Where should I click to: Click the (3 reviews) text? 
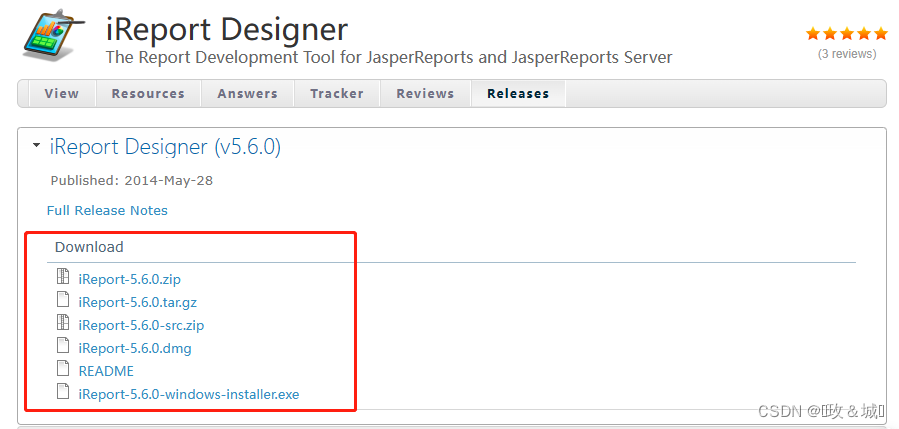coord(847,54)
